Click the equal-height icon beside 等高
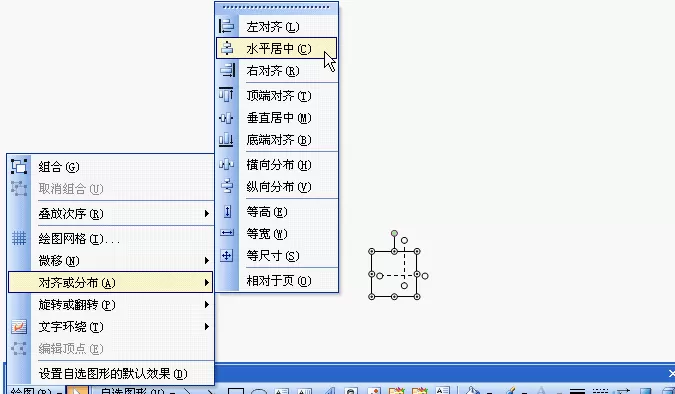 click(x=227, y=211)
